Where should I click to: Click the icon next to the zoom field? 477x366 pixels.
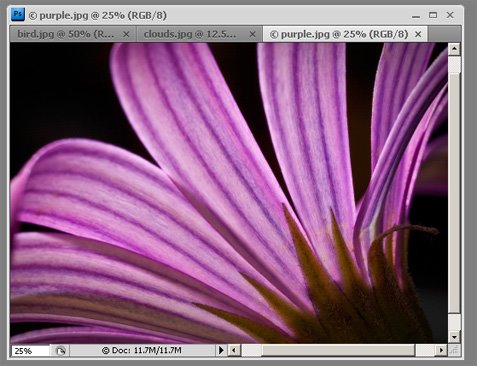(x=60, y=351)
